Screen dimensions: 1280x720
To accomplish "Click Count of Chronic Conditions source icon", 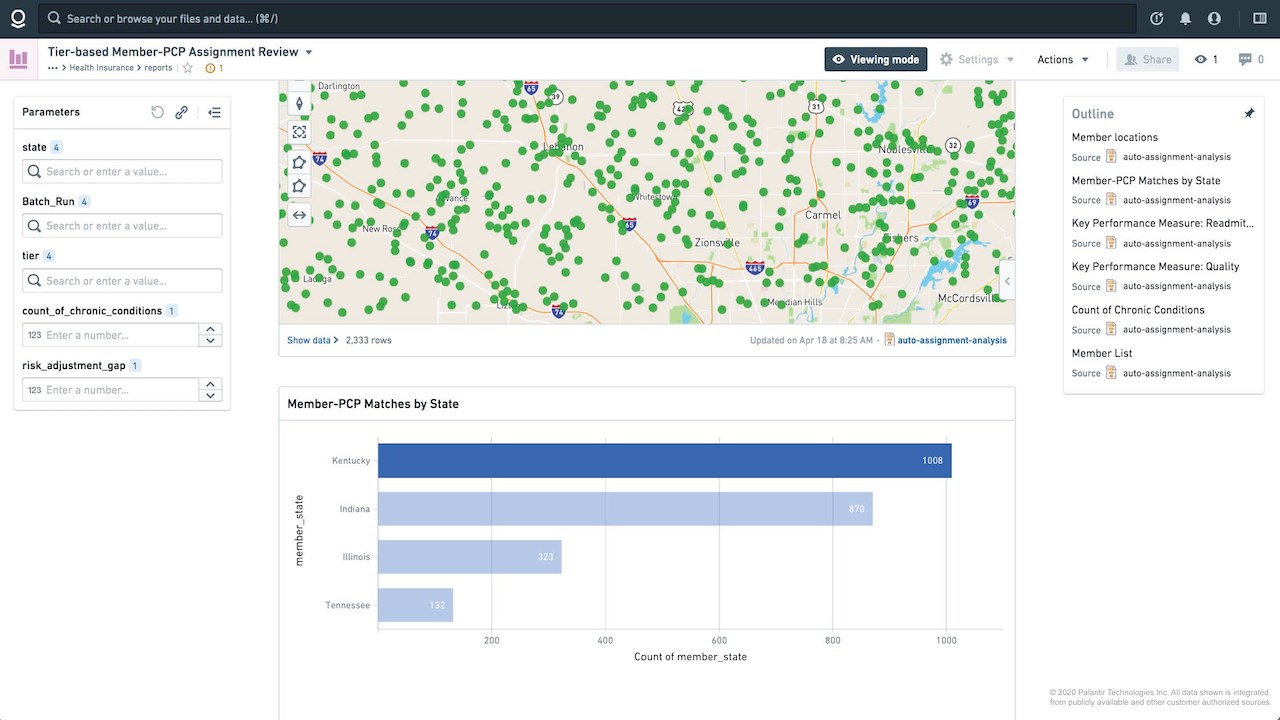I will coord(1111,330).
